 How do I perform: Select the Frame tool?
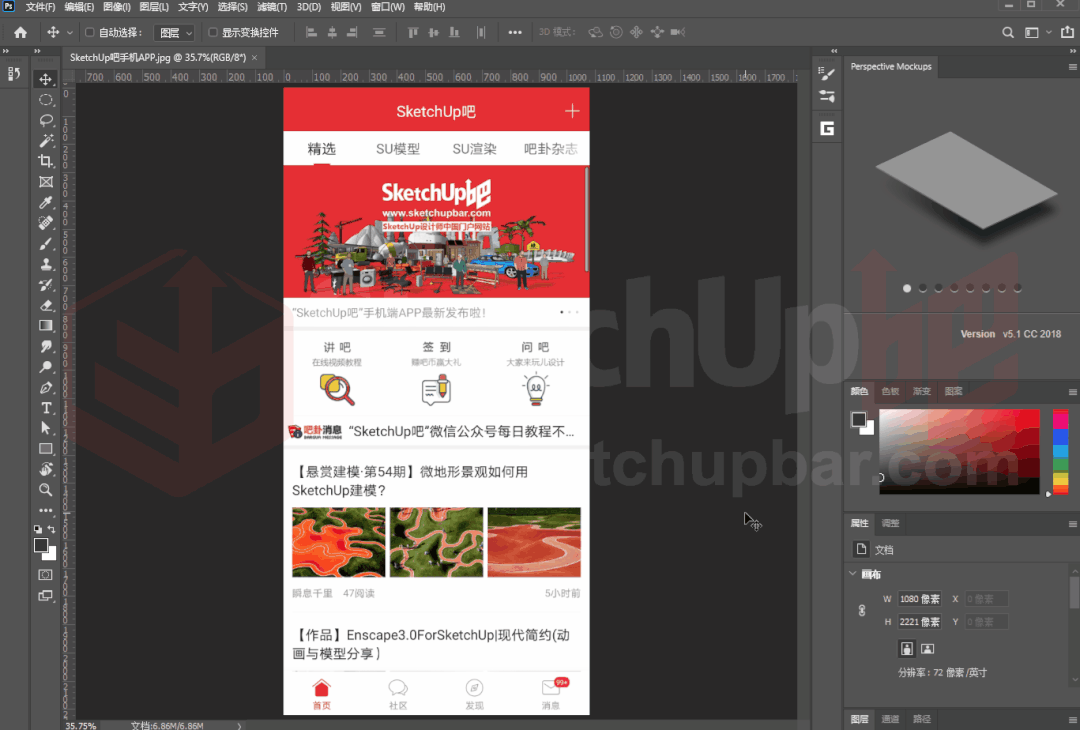coord(45,182)
